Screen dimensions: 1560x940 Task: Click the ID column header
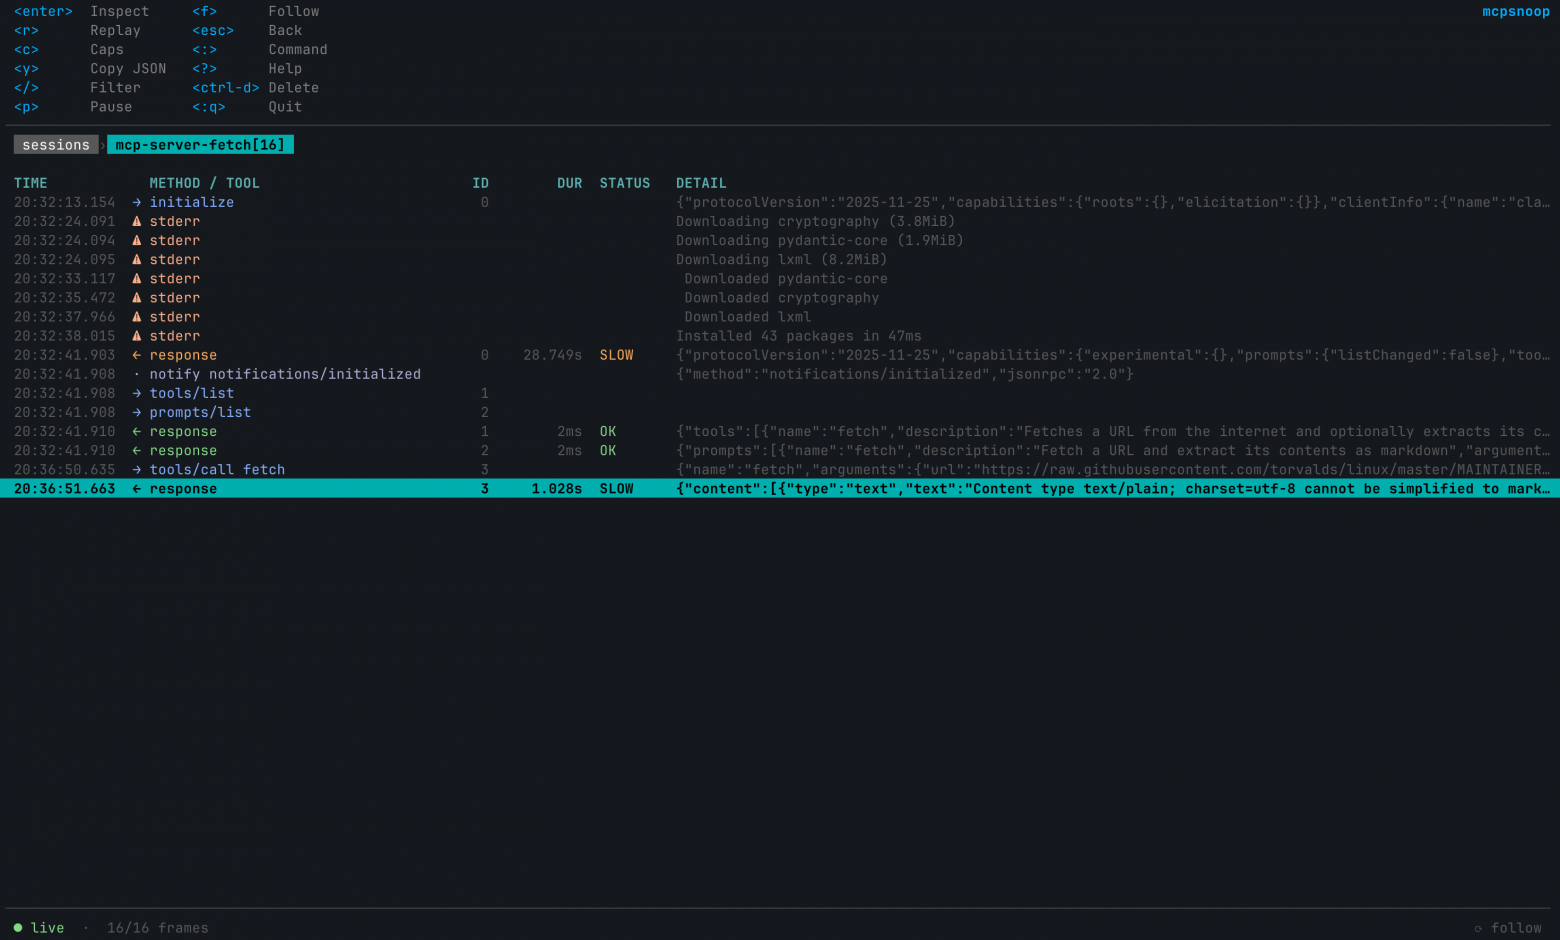pos(481,183)
